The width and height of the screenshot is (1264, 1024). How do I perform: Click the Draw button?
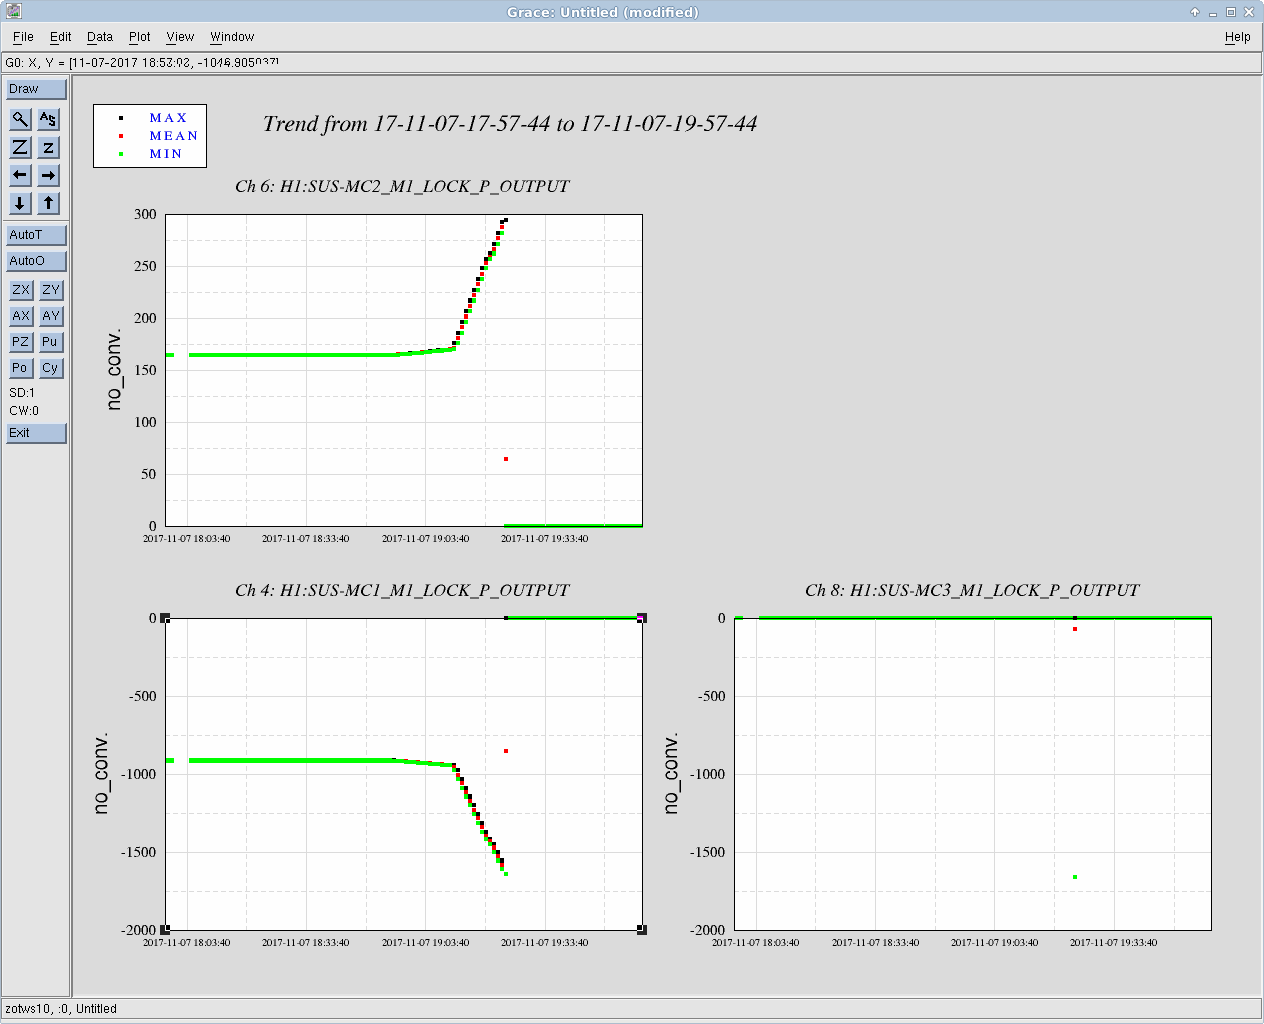(36, 89)
